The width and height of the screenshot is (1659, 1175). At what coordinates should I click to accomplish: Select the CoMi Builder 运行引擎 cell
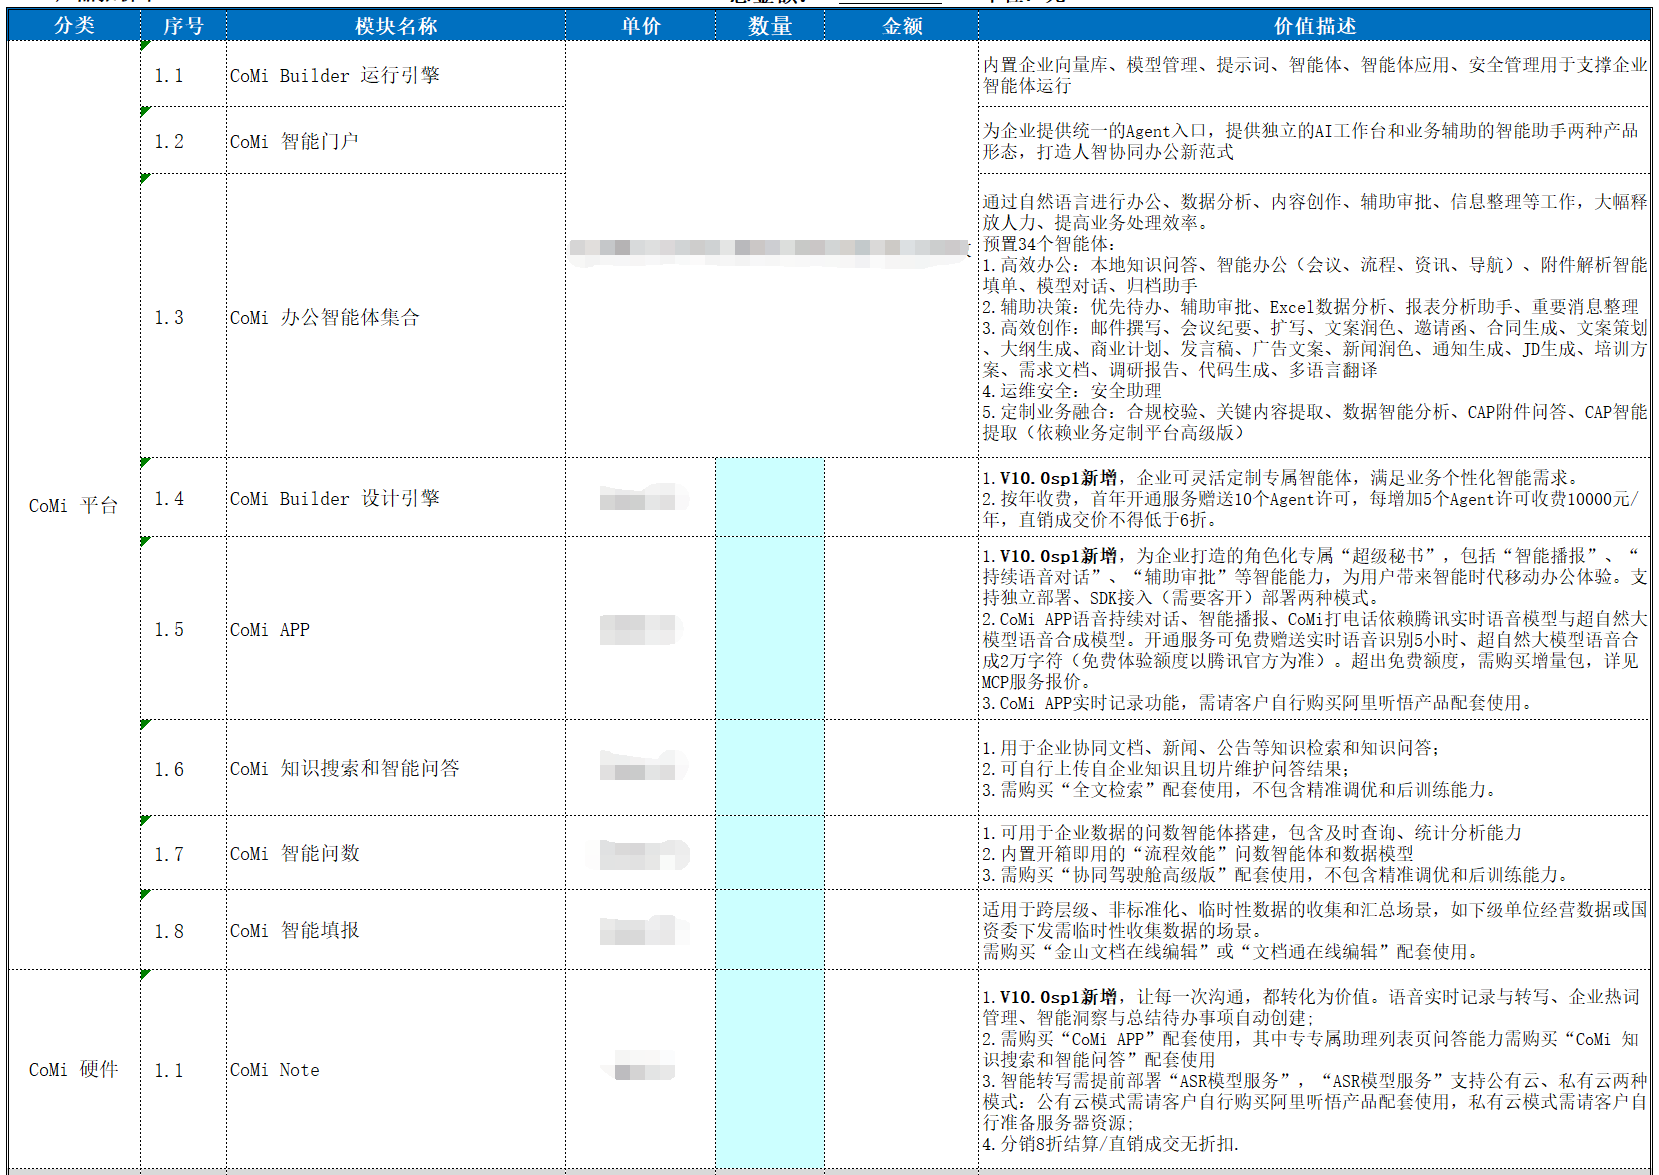[x=396, y=75]
